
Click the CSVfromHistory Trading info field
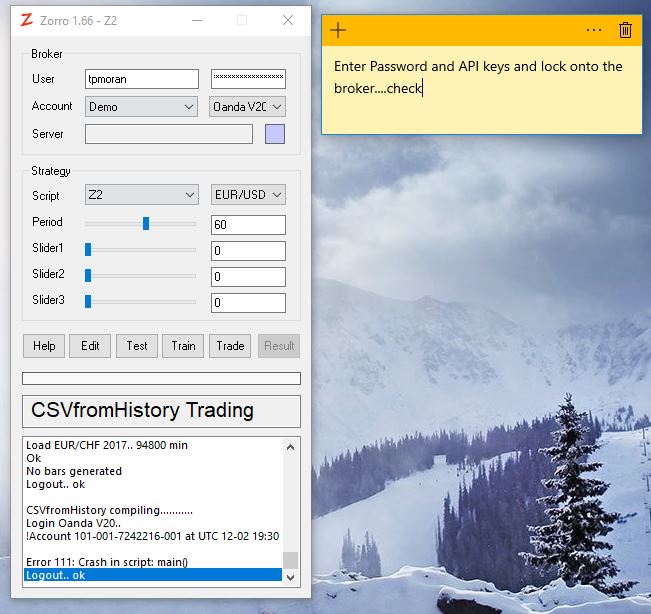click(x=161, y=411)
